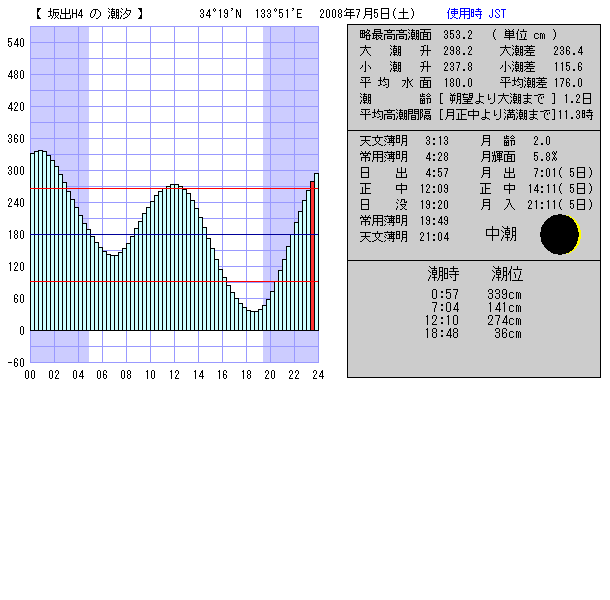Screen dimensions: 610x600
Task: Click the 略最高高潮面 value 353.2
Action: pos(458,35)
